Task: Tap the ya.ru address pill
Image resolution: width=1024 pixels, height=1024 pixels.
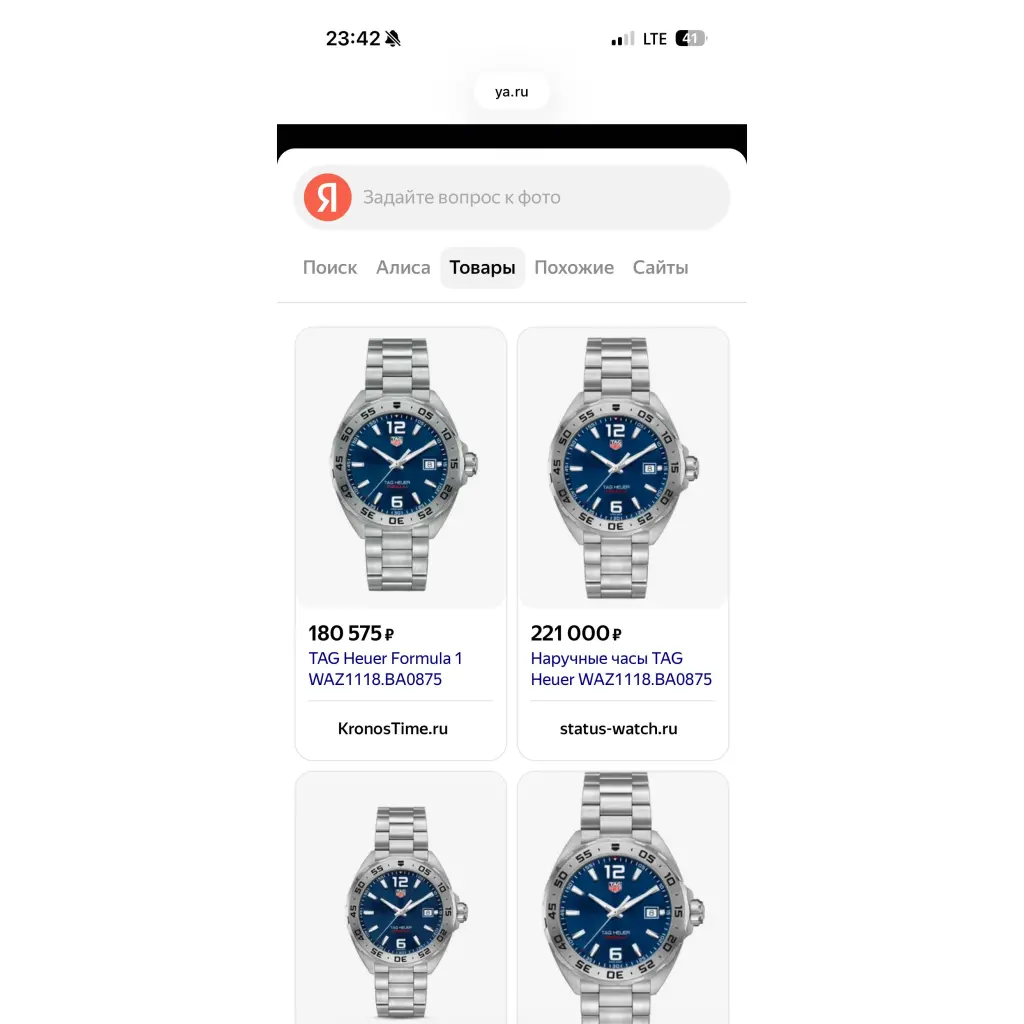Action: pos(511,91)
